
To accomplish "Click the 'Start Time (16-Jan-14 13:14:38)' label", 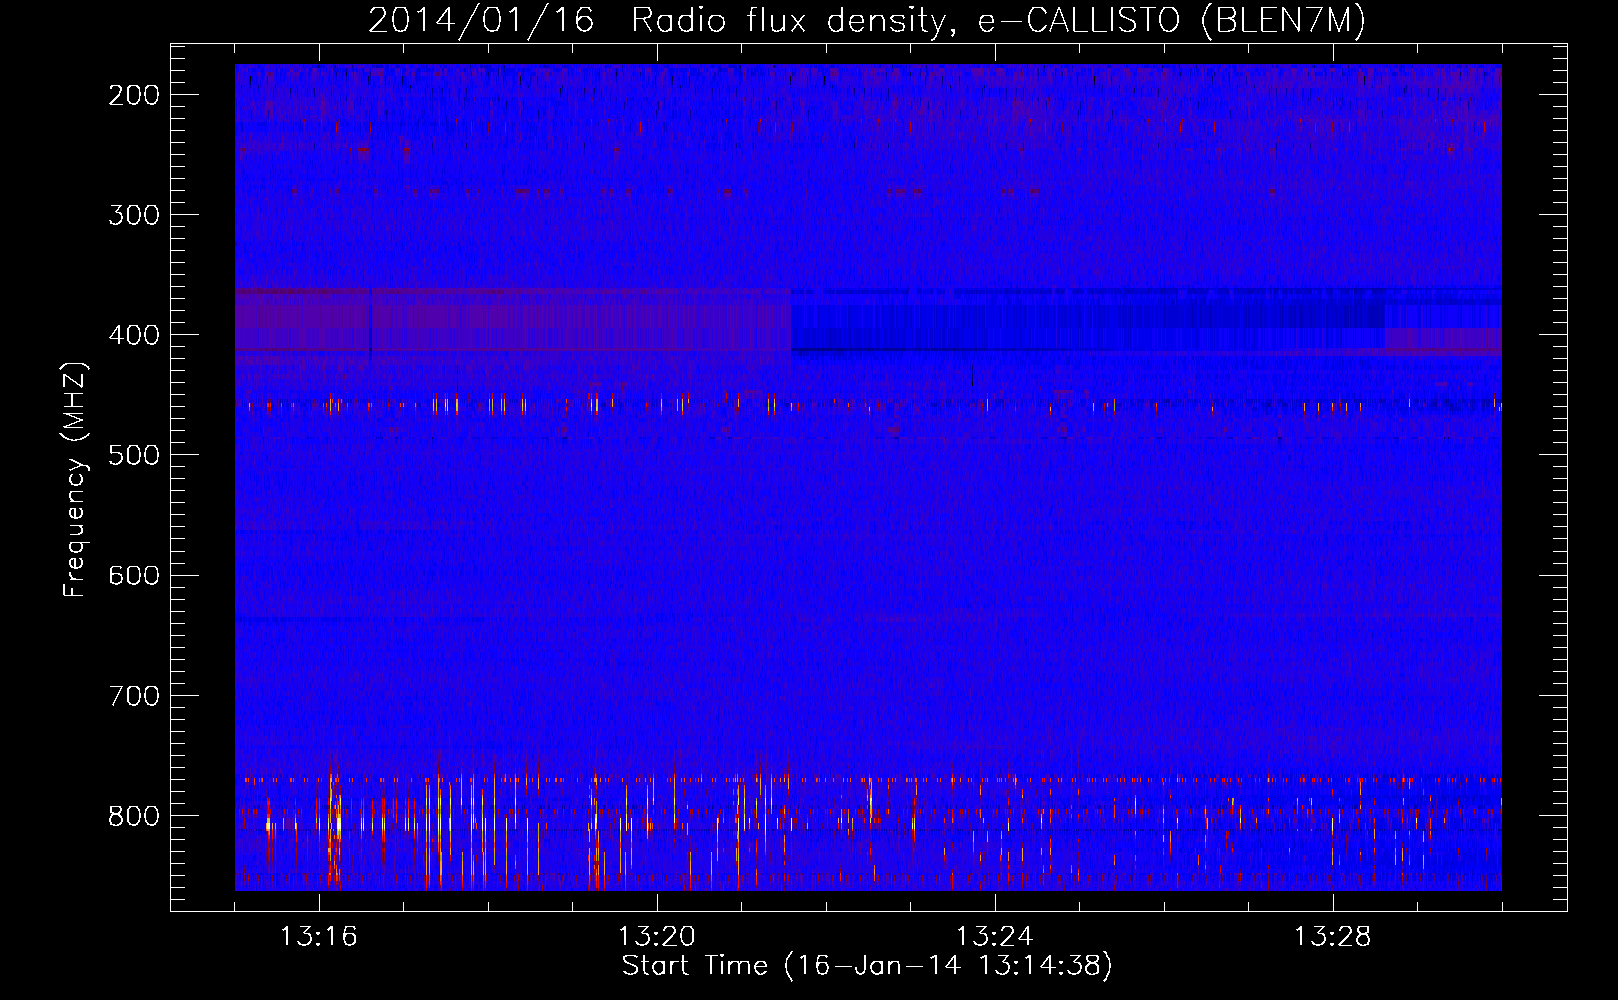I will point(867,966).
